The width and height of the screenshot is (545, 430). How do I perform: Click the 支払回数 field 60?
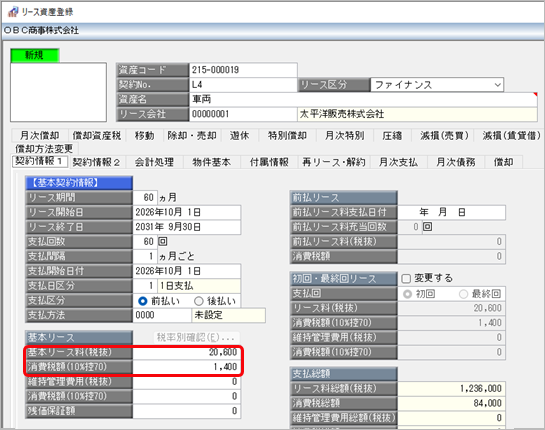(x=145, y=242)
